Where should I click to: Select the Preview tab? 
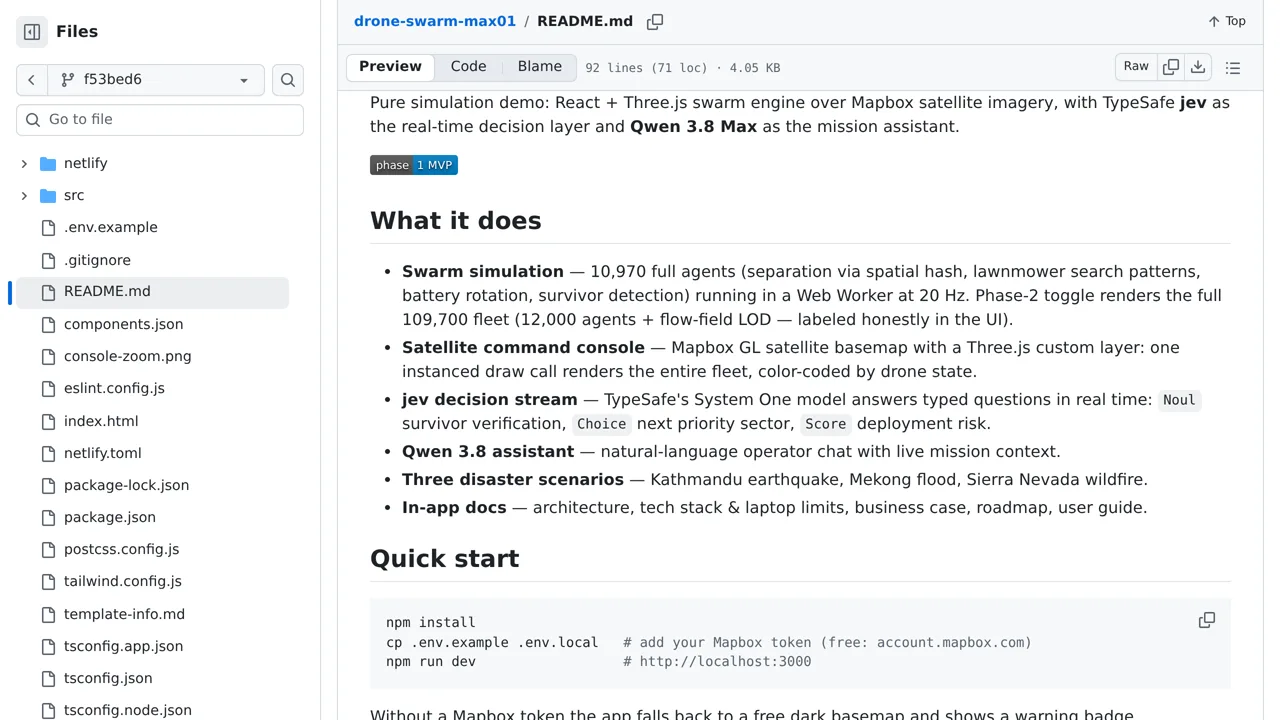click(390, 67)
